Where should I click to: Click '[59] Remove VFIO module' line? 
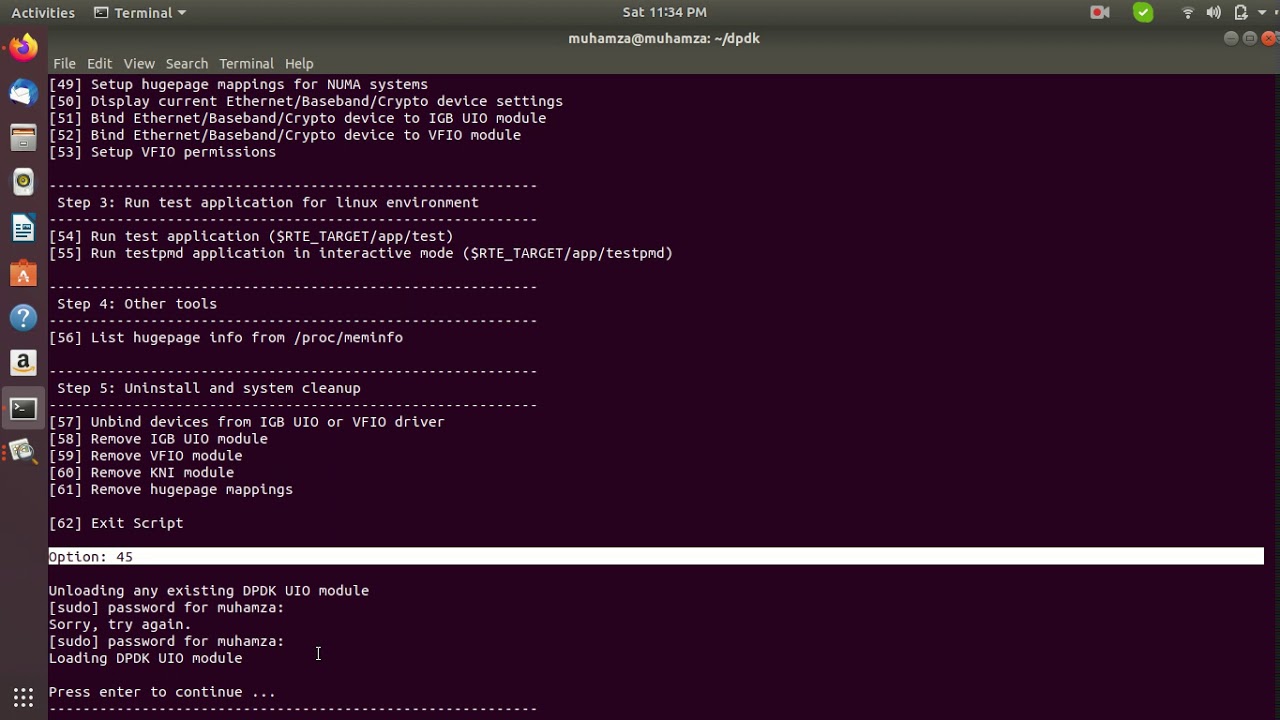point(146,456)
